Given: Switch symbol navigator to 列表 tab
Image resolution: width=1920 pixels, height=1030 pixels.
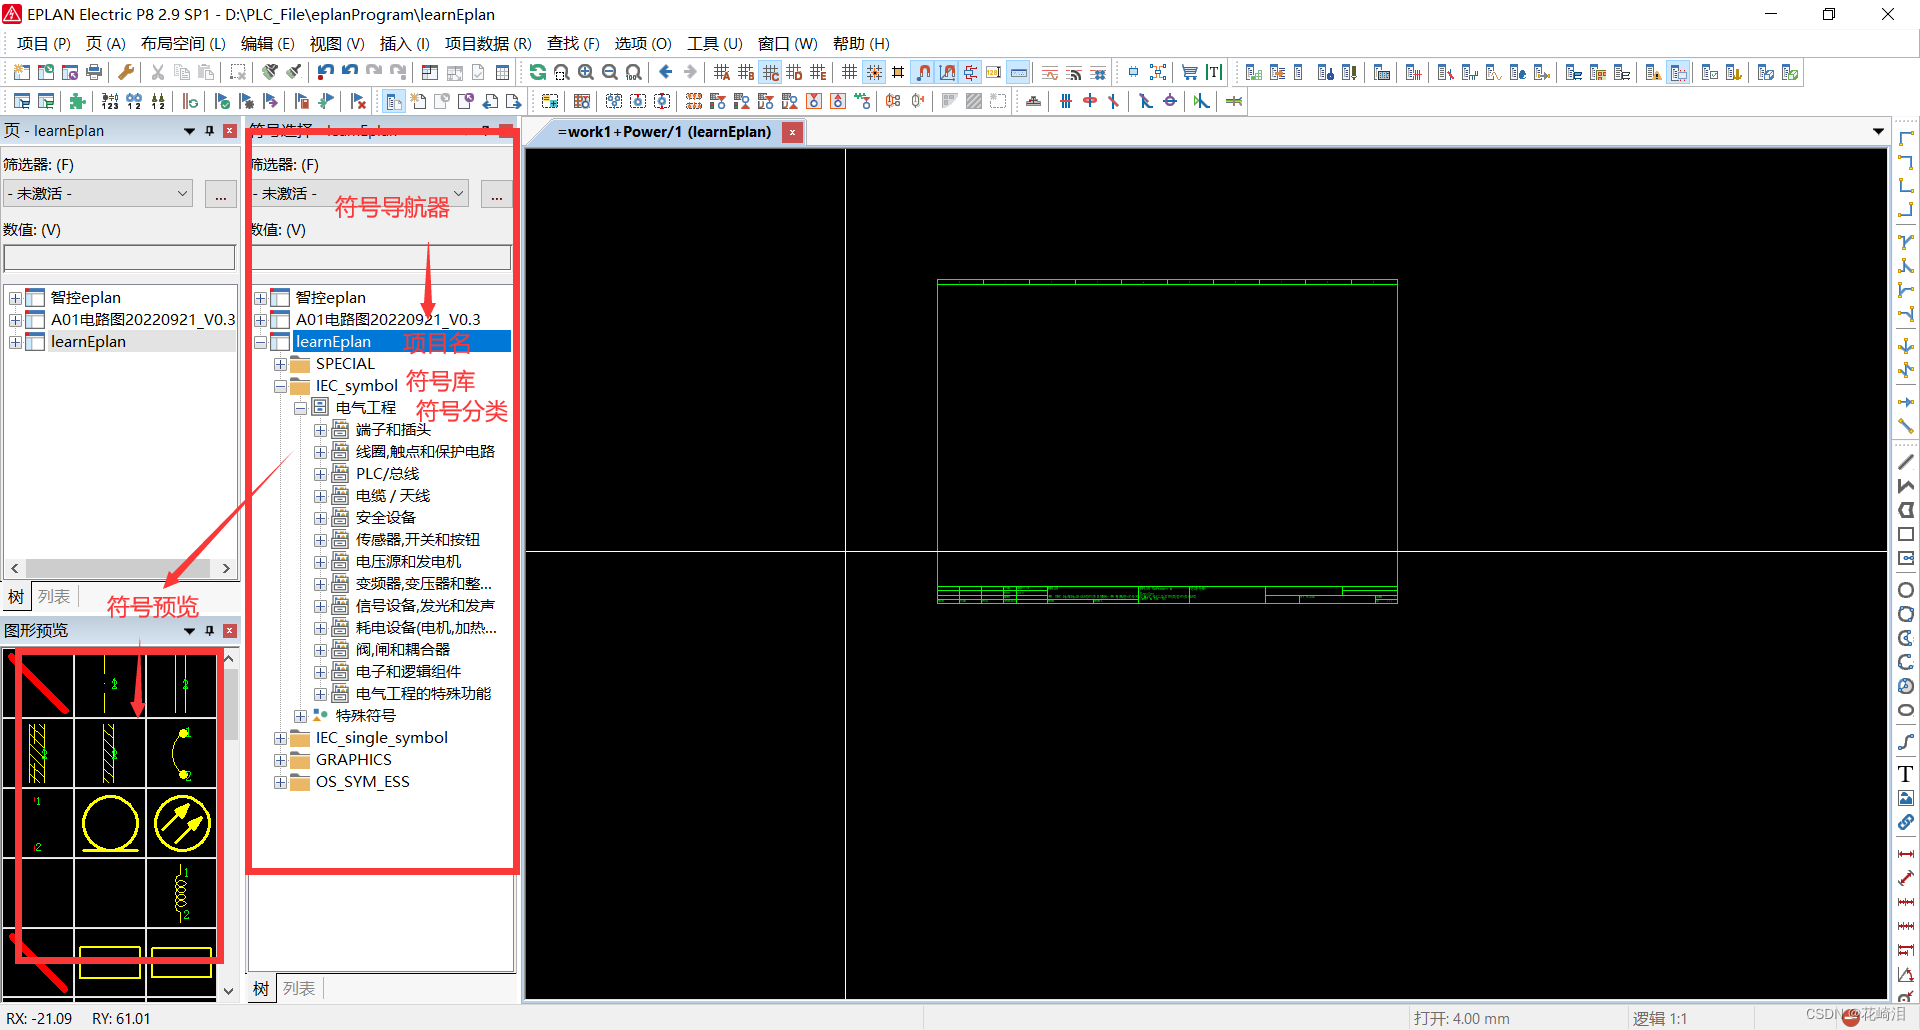Looking at the screenshot, I should pyautogui.click(x=298, y=989).
